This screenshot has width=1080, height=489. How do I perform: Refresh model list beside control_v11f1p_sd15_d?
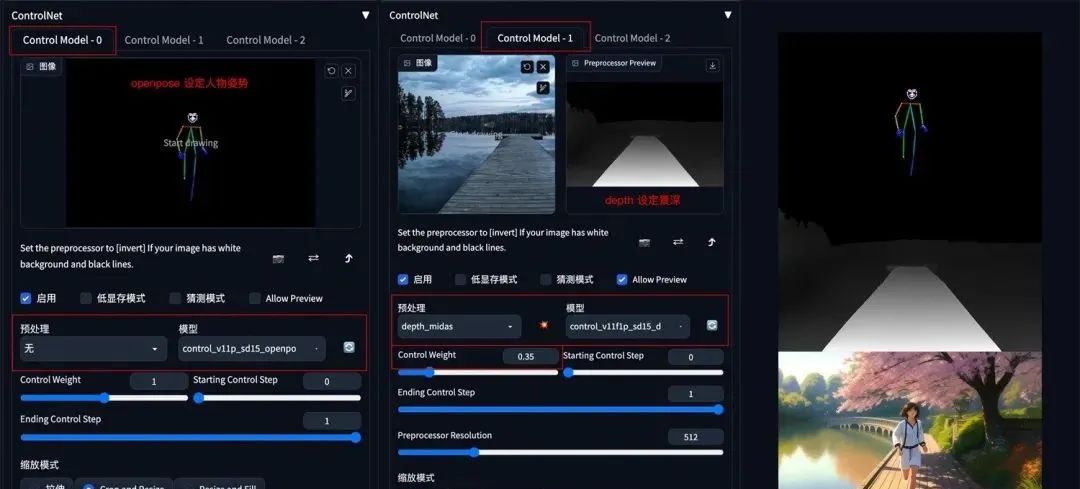tap(712, 325)
